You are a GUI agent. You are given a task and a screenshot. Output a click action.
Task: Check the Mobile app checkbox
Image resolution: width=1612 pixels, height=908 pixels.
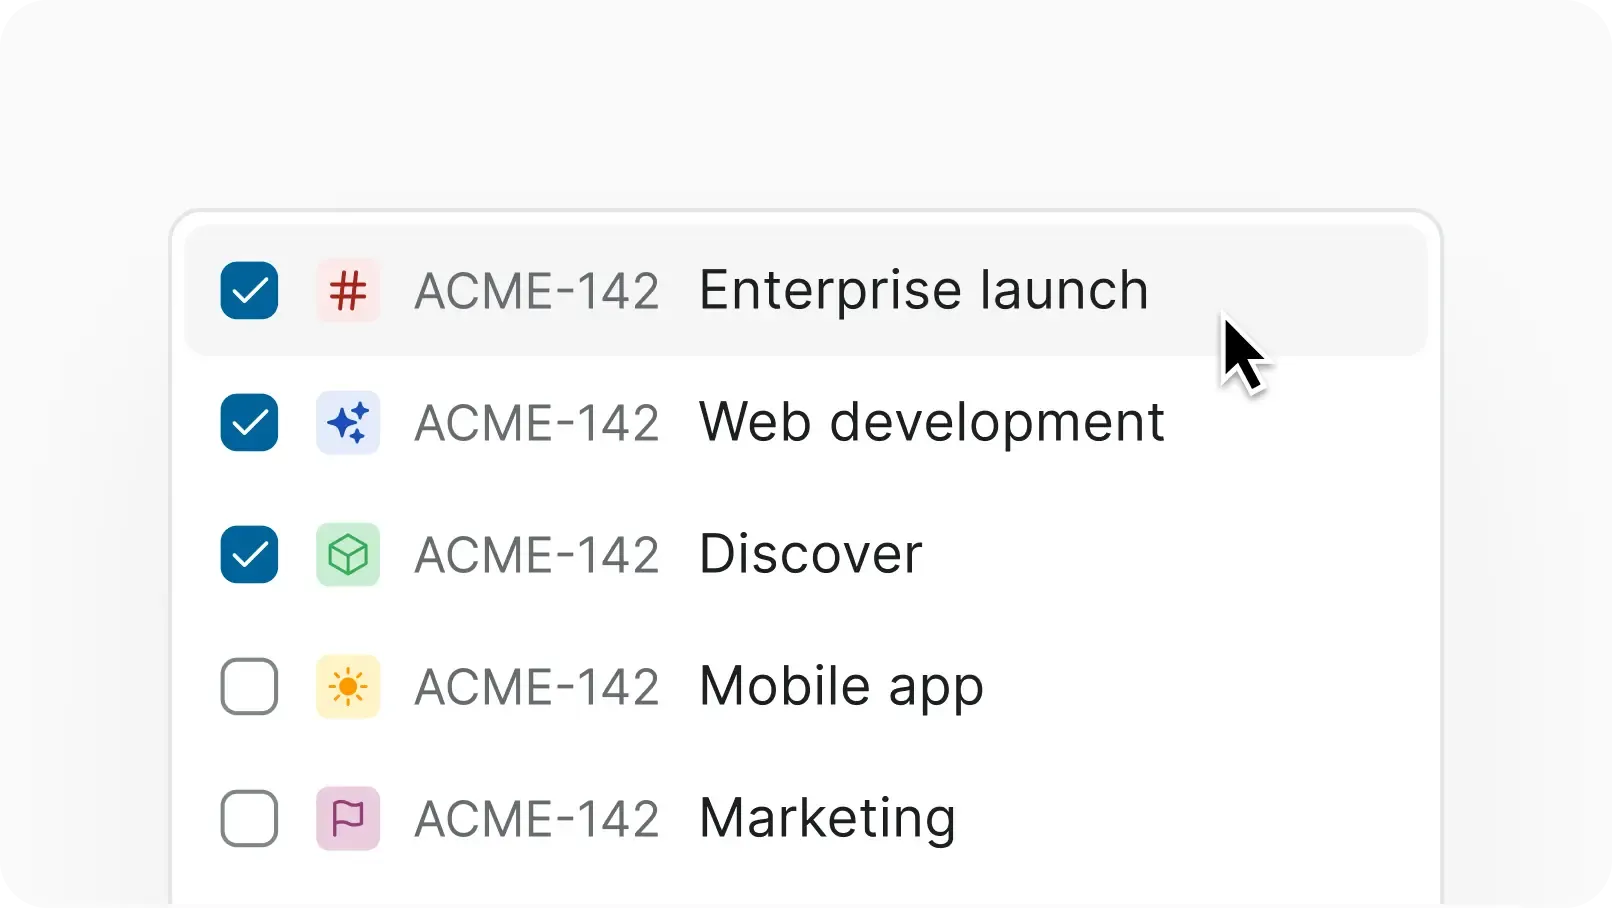[x=249, y=687]
